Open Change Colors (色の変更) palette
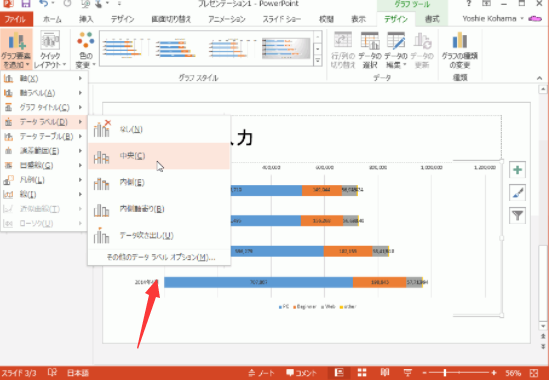The height and width of the screenshot is (380, 552). (86, 50)
